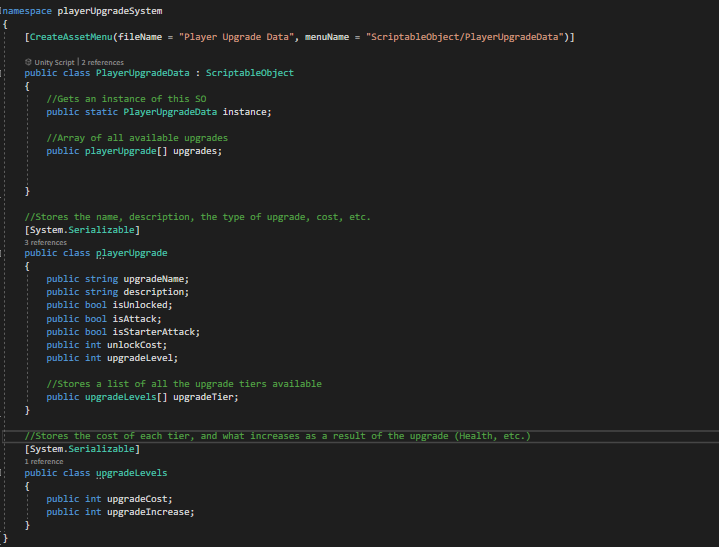This screenshot has height=547, width=719.
Task: Click the Unity Script icon in CodeLens
Action: point(28,62)
